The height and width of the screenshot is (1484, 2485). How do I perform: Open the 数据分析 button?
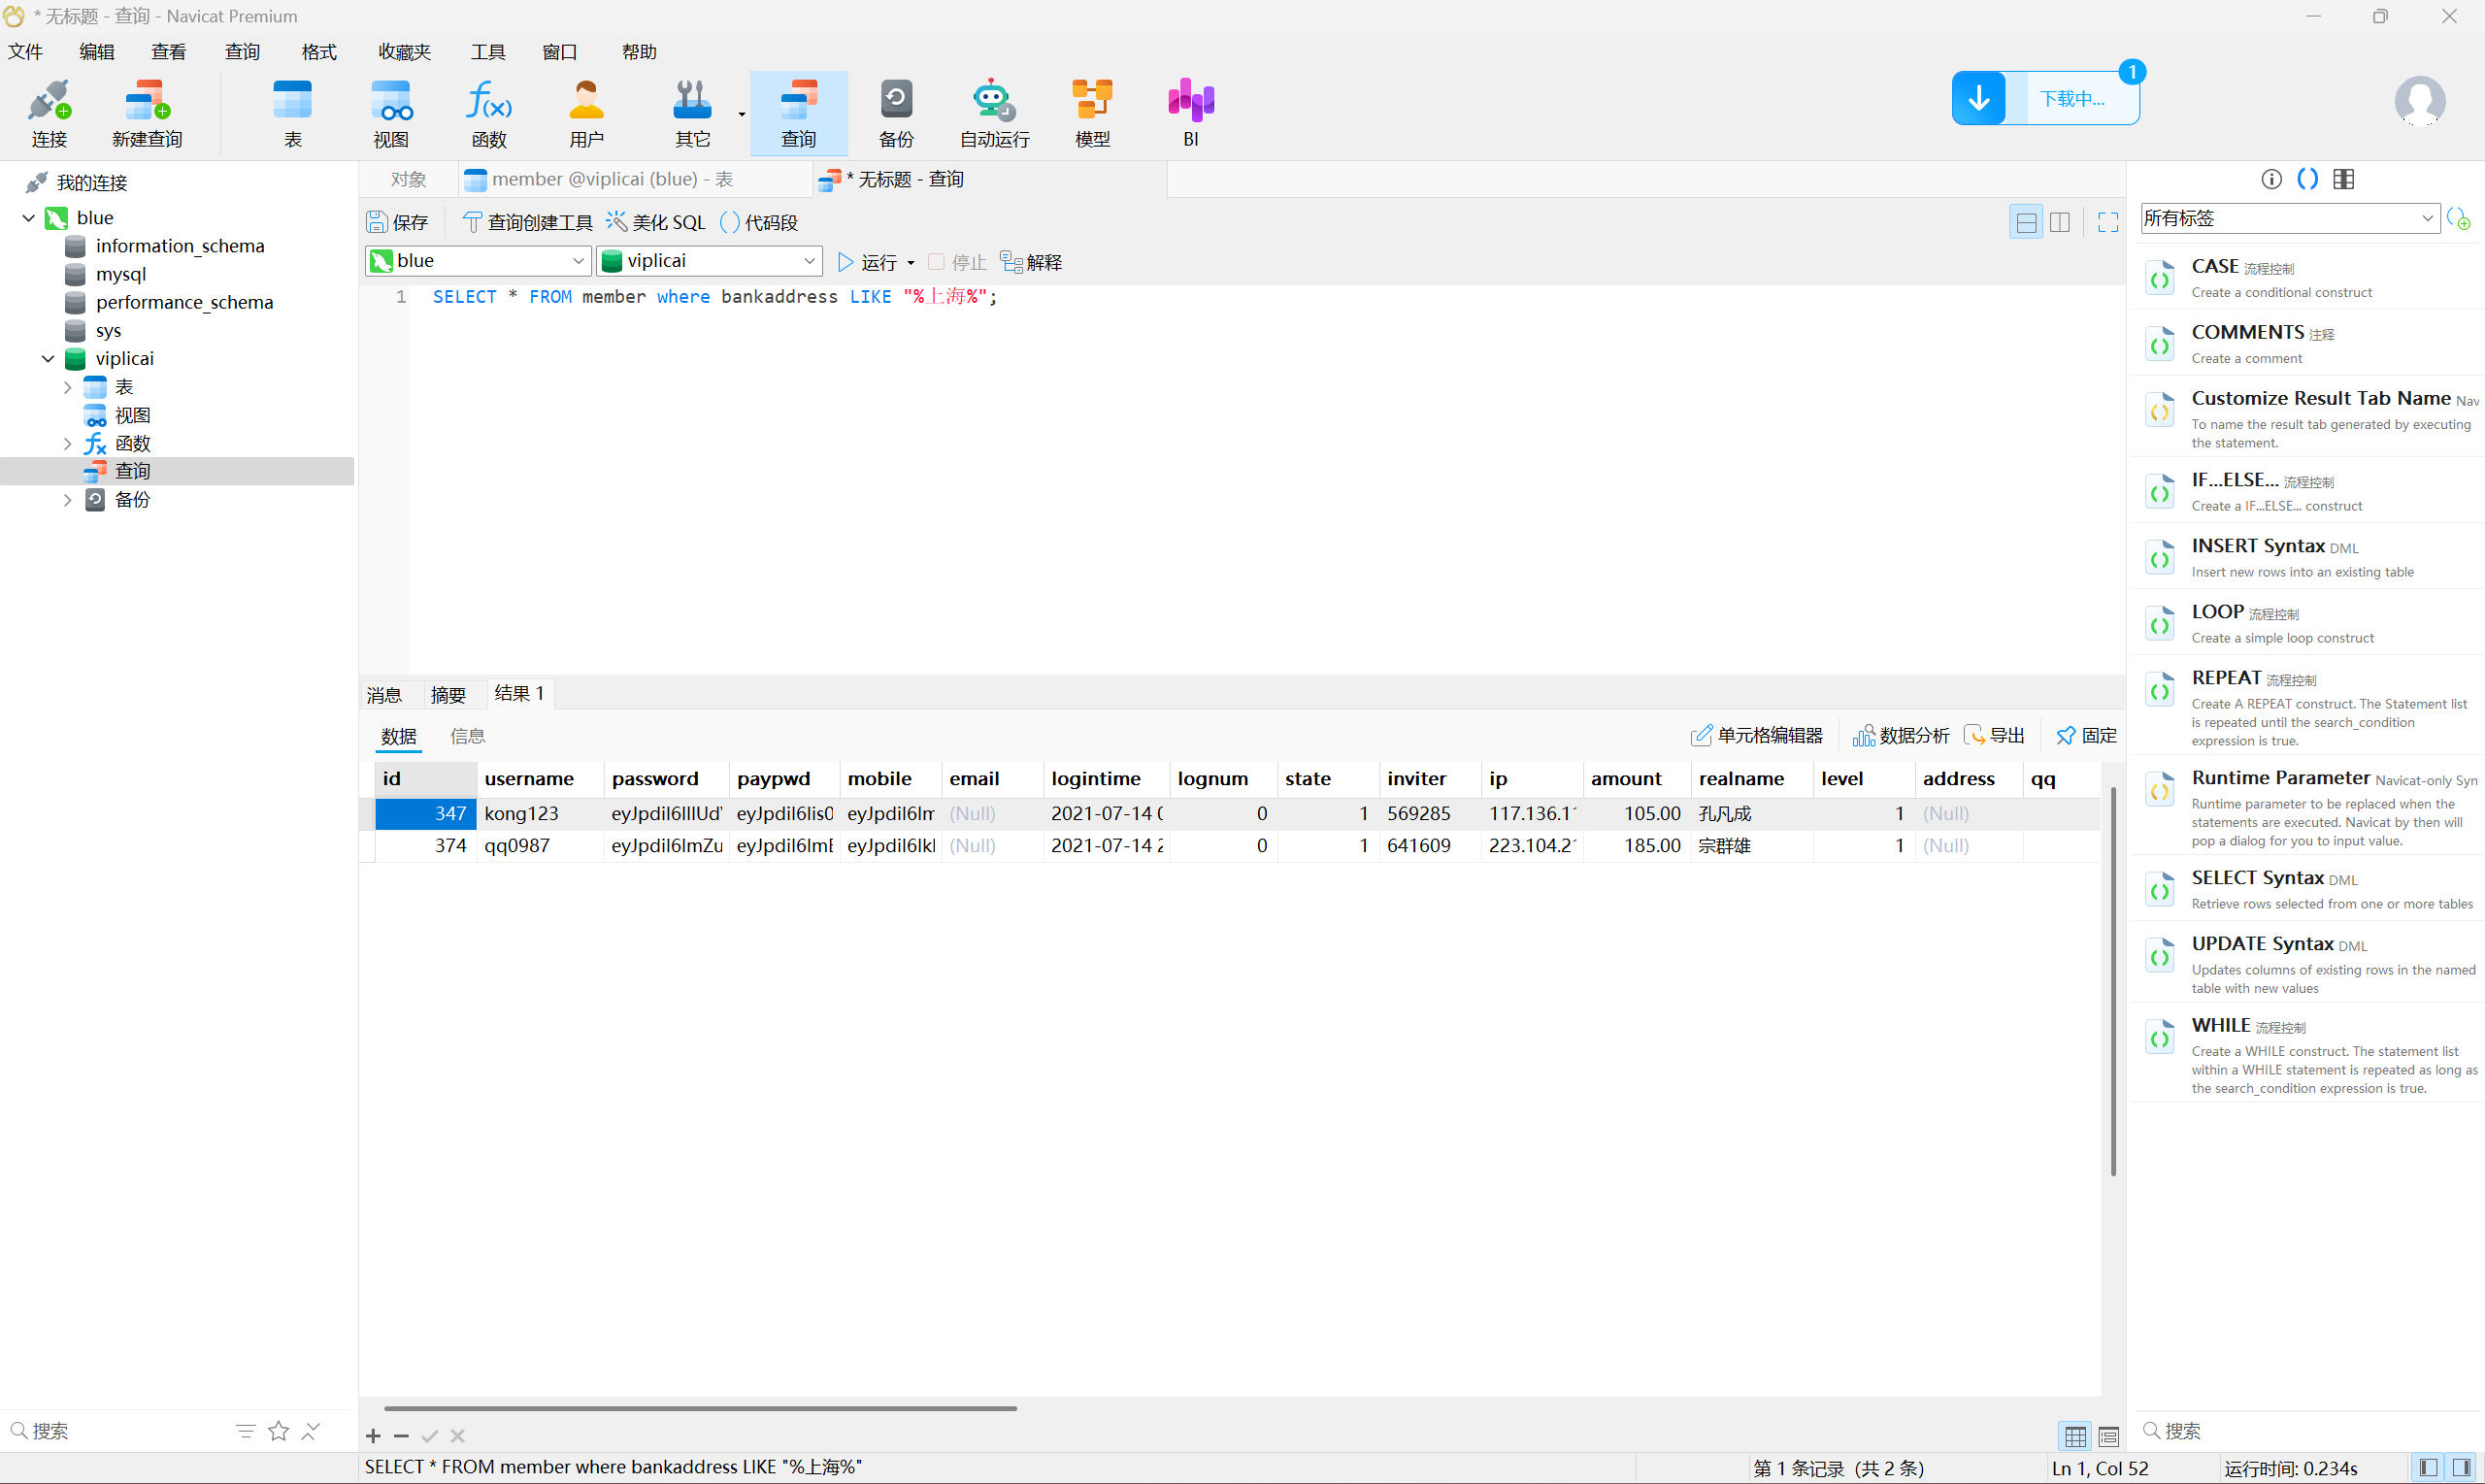[x=1901, y=735]
